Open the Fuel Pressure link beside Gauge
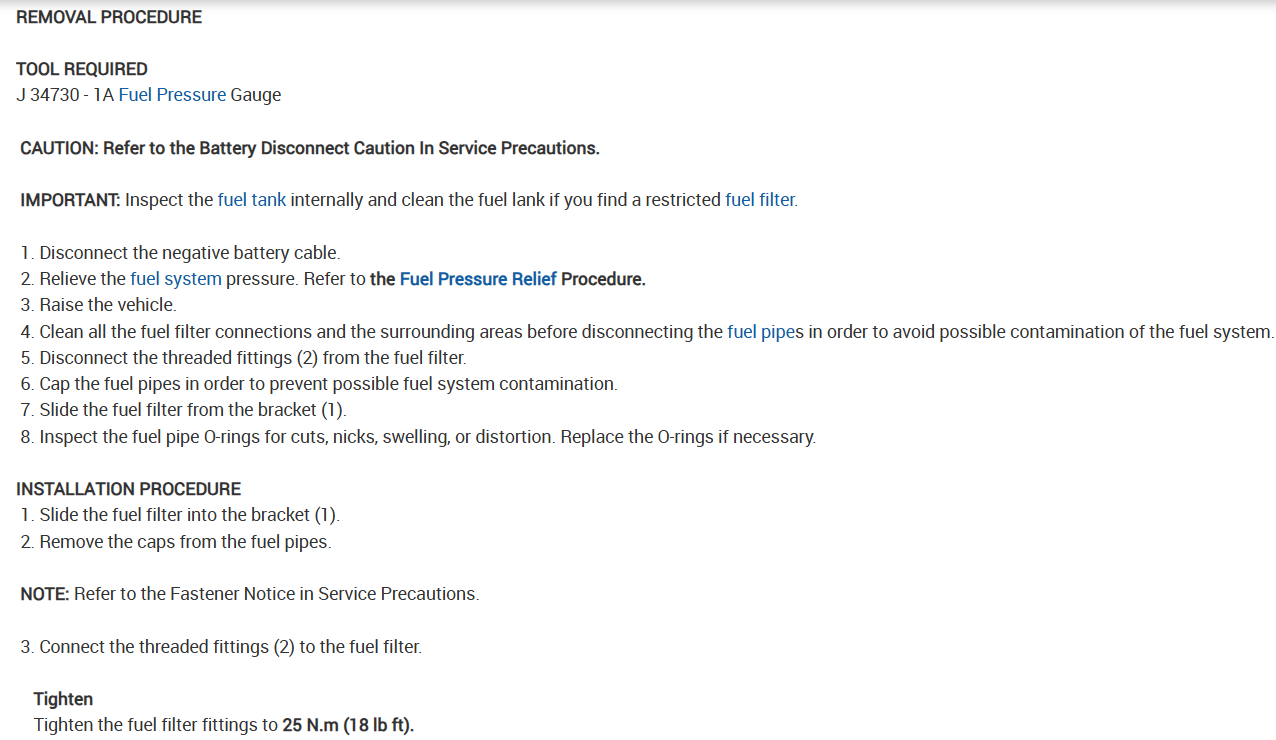Image resolution: width=1276 pixels, height=740 pixels. point(172,95)
